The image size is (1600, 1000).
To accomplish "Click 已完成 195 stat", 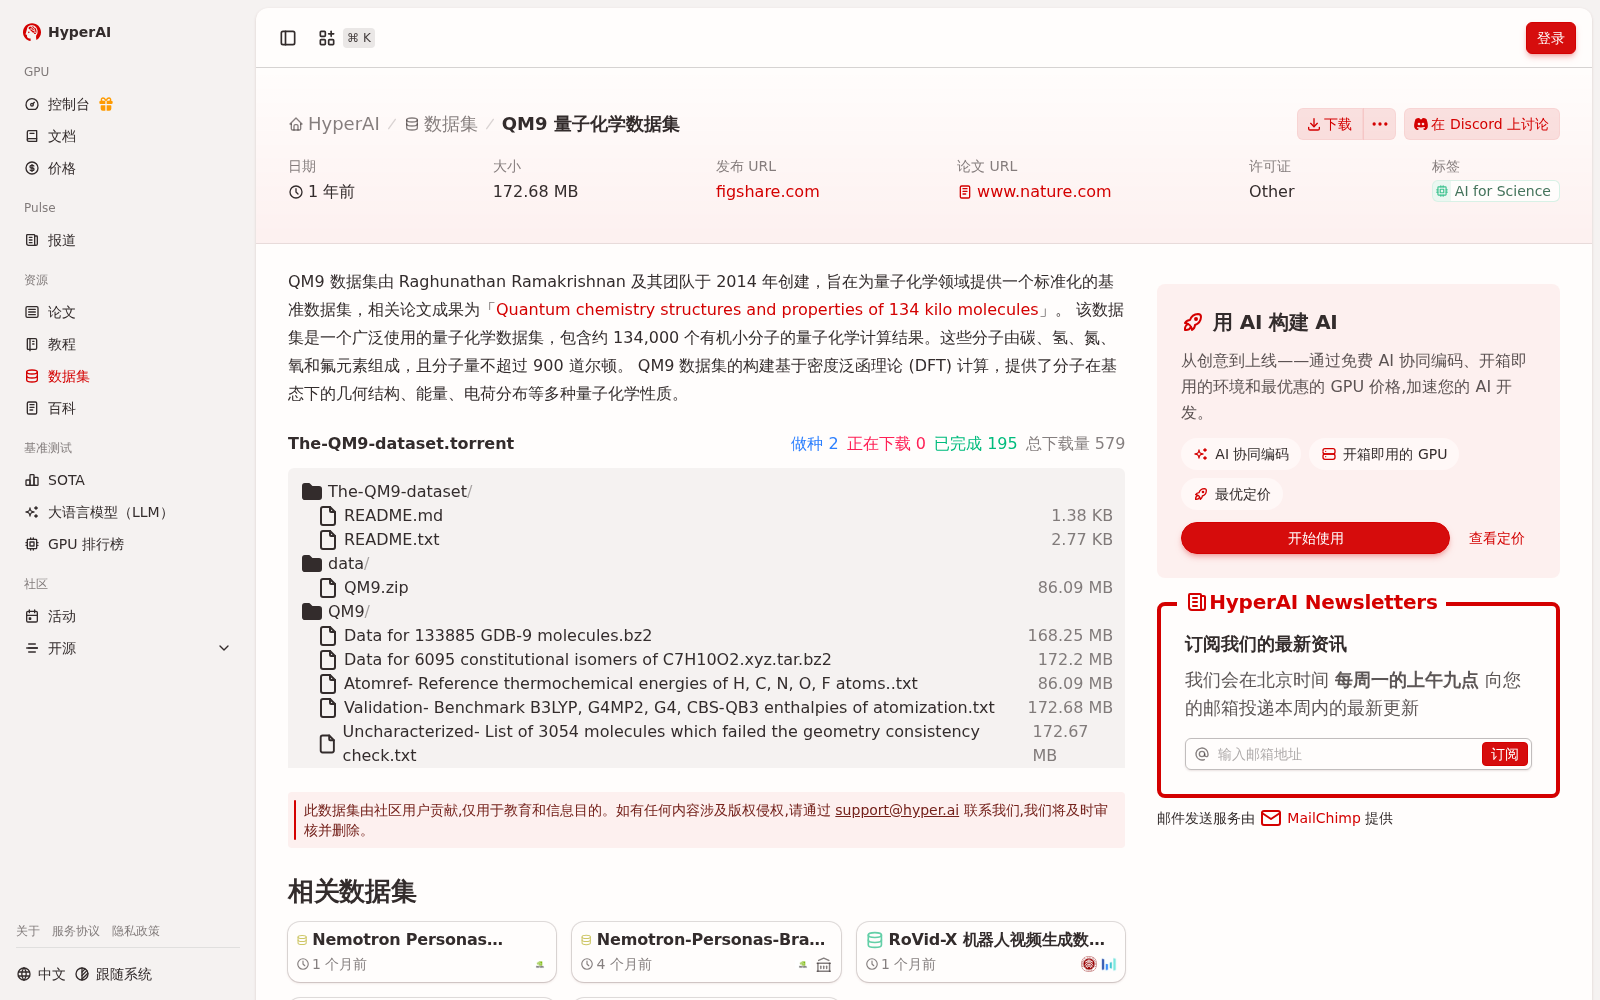I will (x=975, y=443).
